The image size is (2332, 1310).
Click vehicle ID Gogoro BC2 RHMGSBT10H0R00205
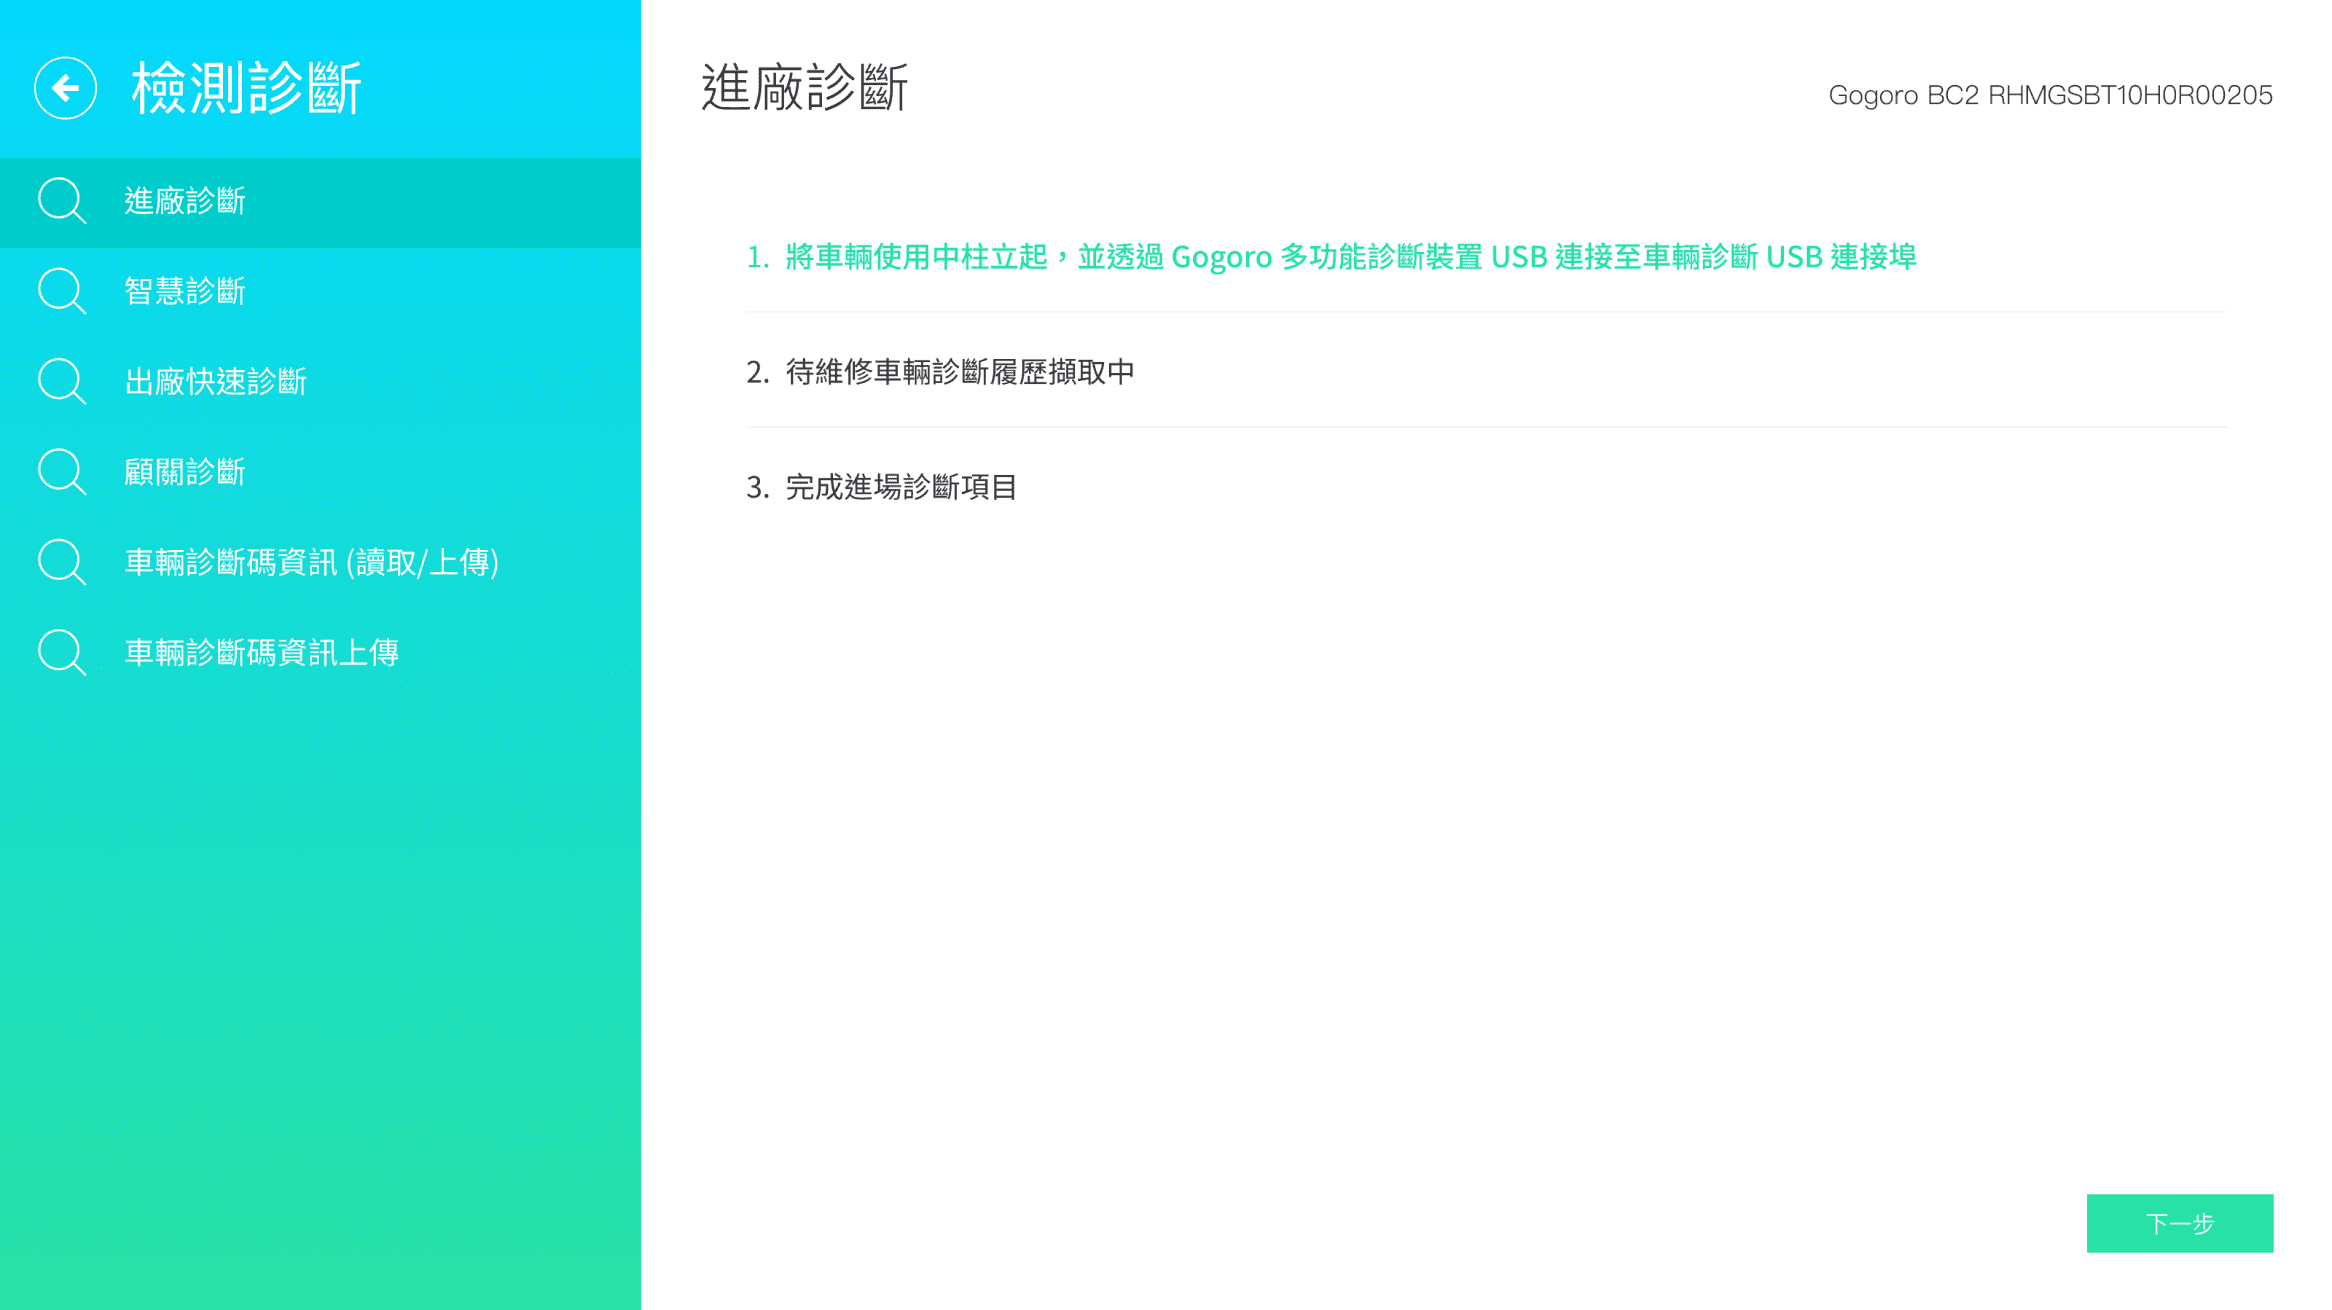[2050, 95]
